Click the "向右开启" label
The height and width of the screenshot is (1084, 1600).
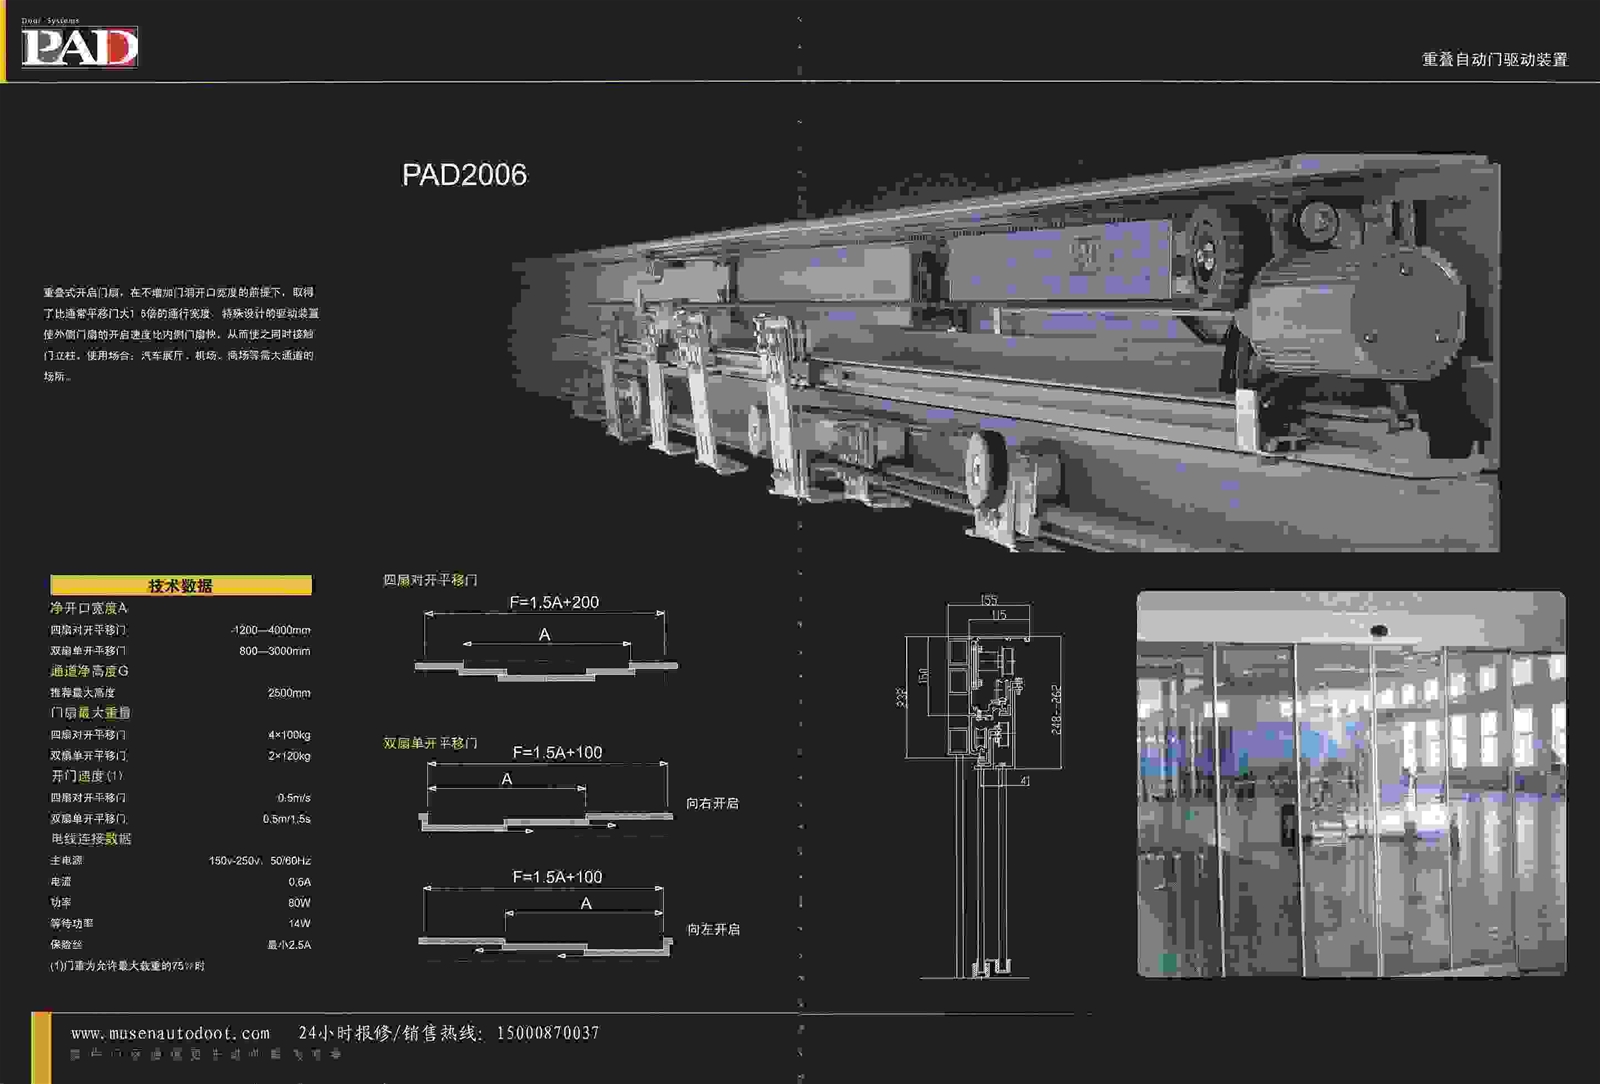tap(712, 803)
